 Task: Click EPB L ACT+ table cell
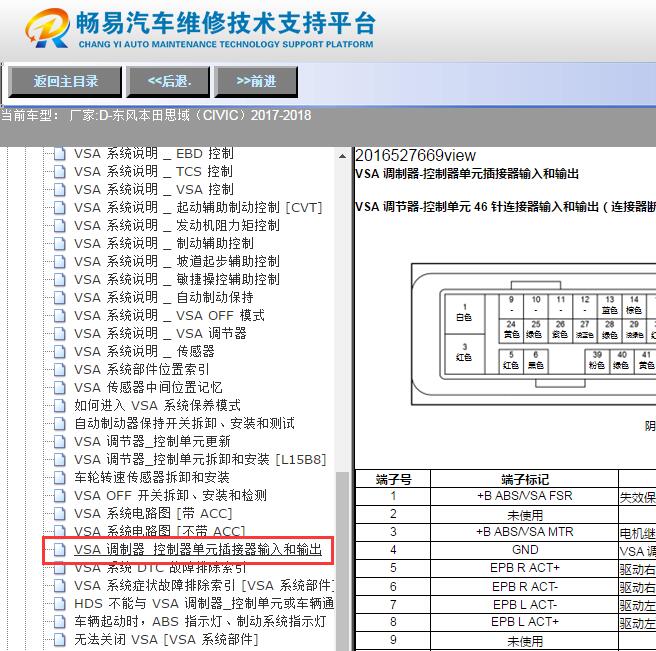pyautogui.click(x=525, y=622)
